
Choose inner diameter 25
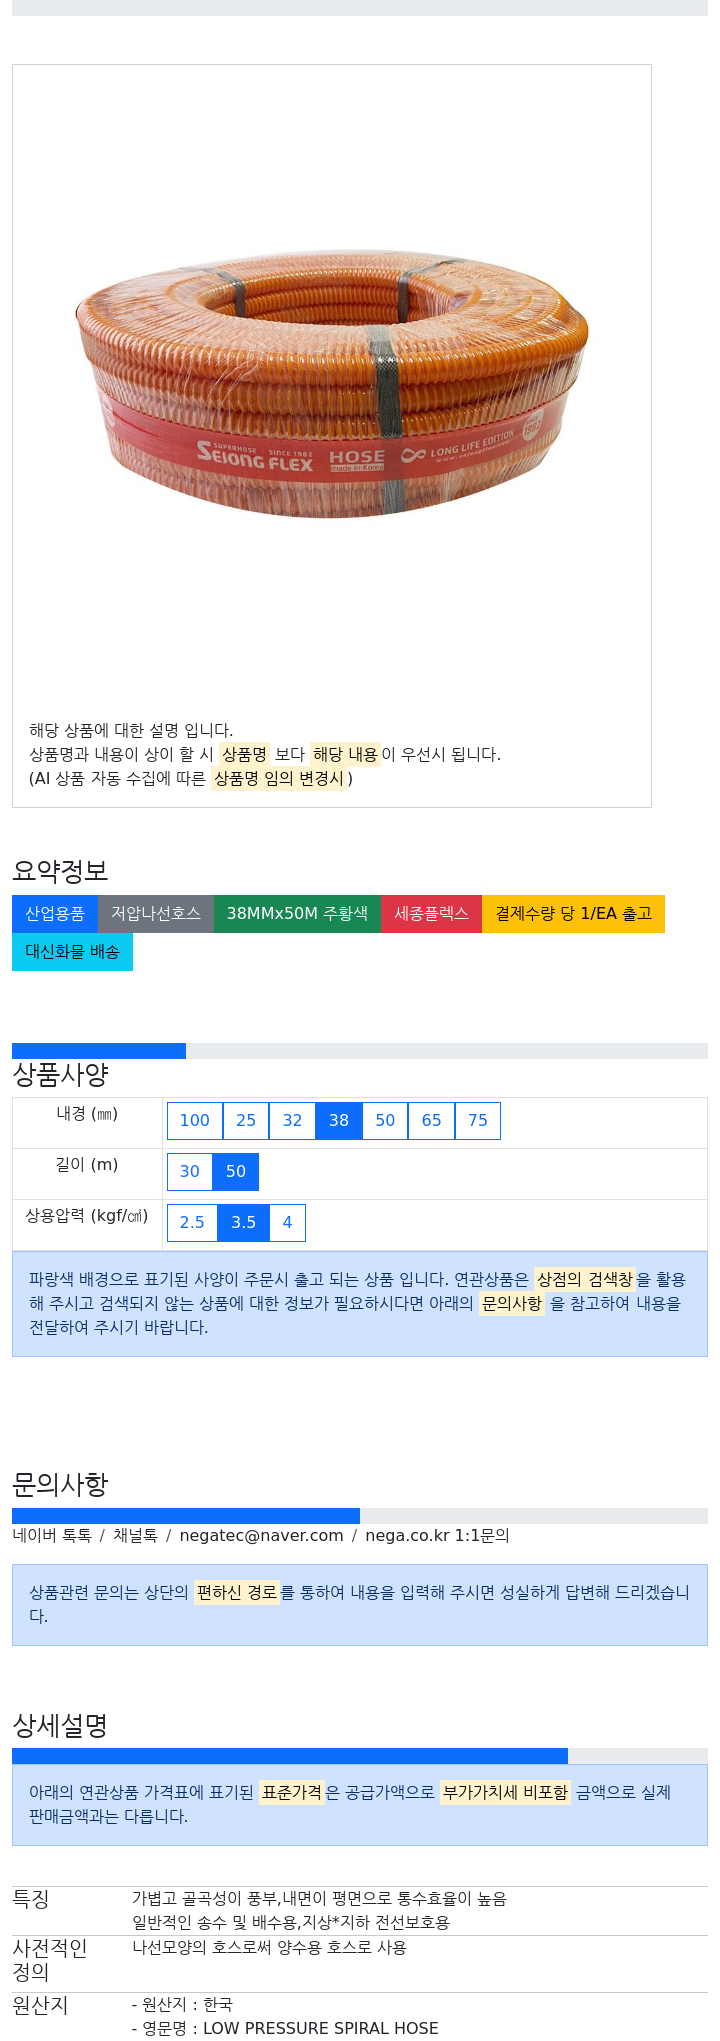(246, 1121)
